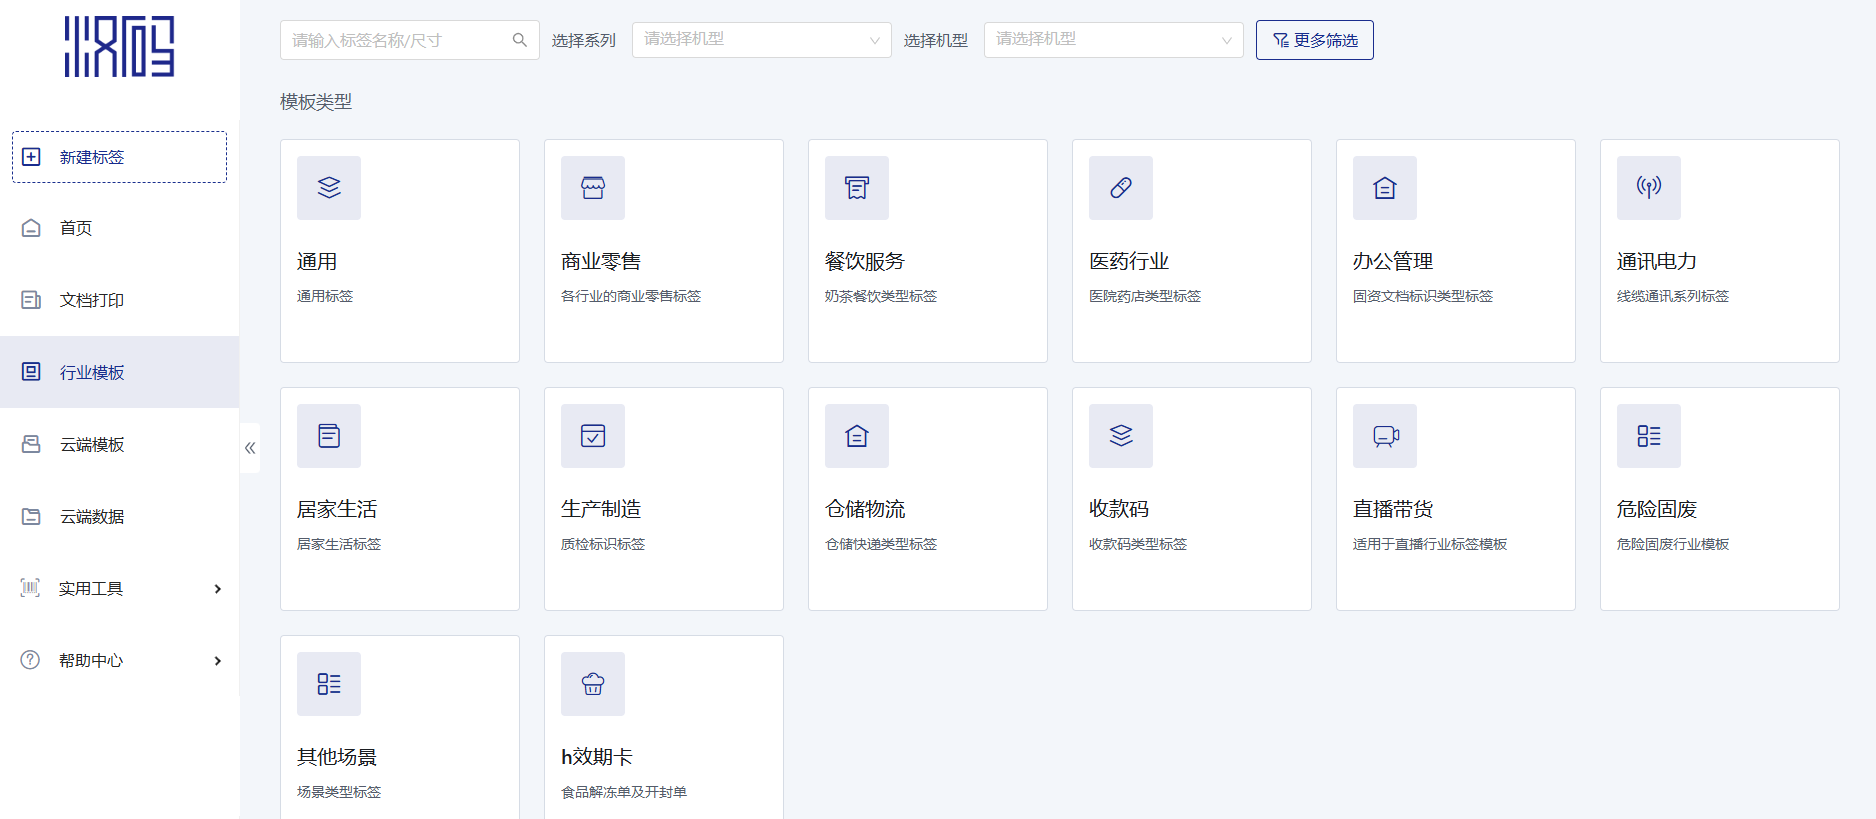This screenshot has height=819, width=1876.
Task: Click the 更多筛选 button
Action: (1314, 40)
